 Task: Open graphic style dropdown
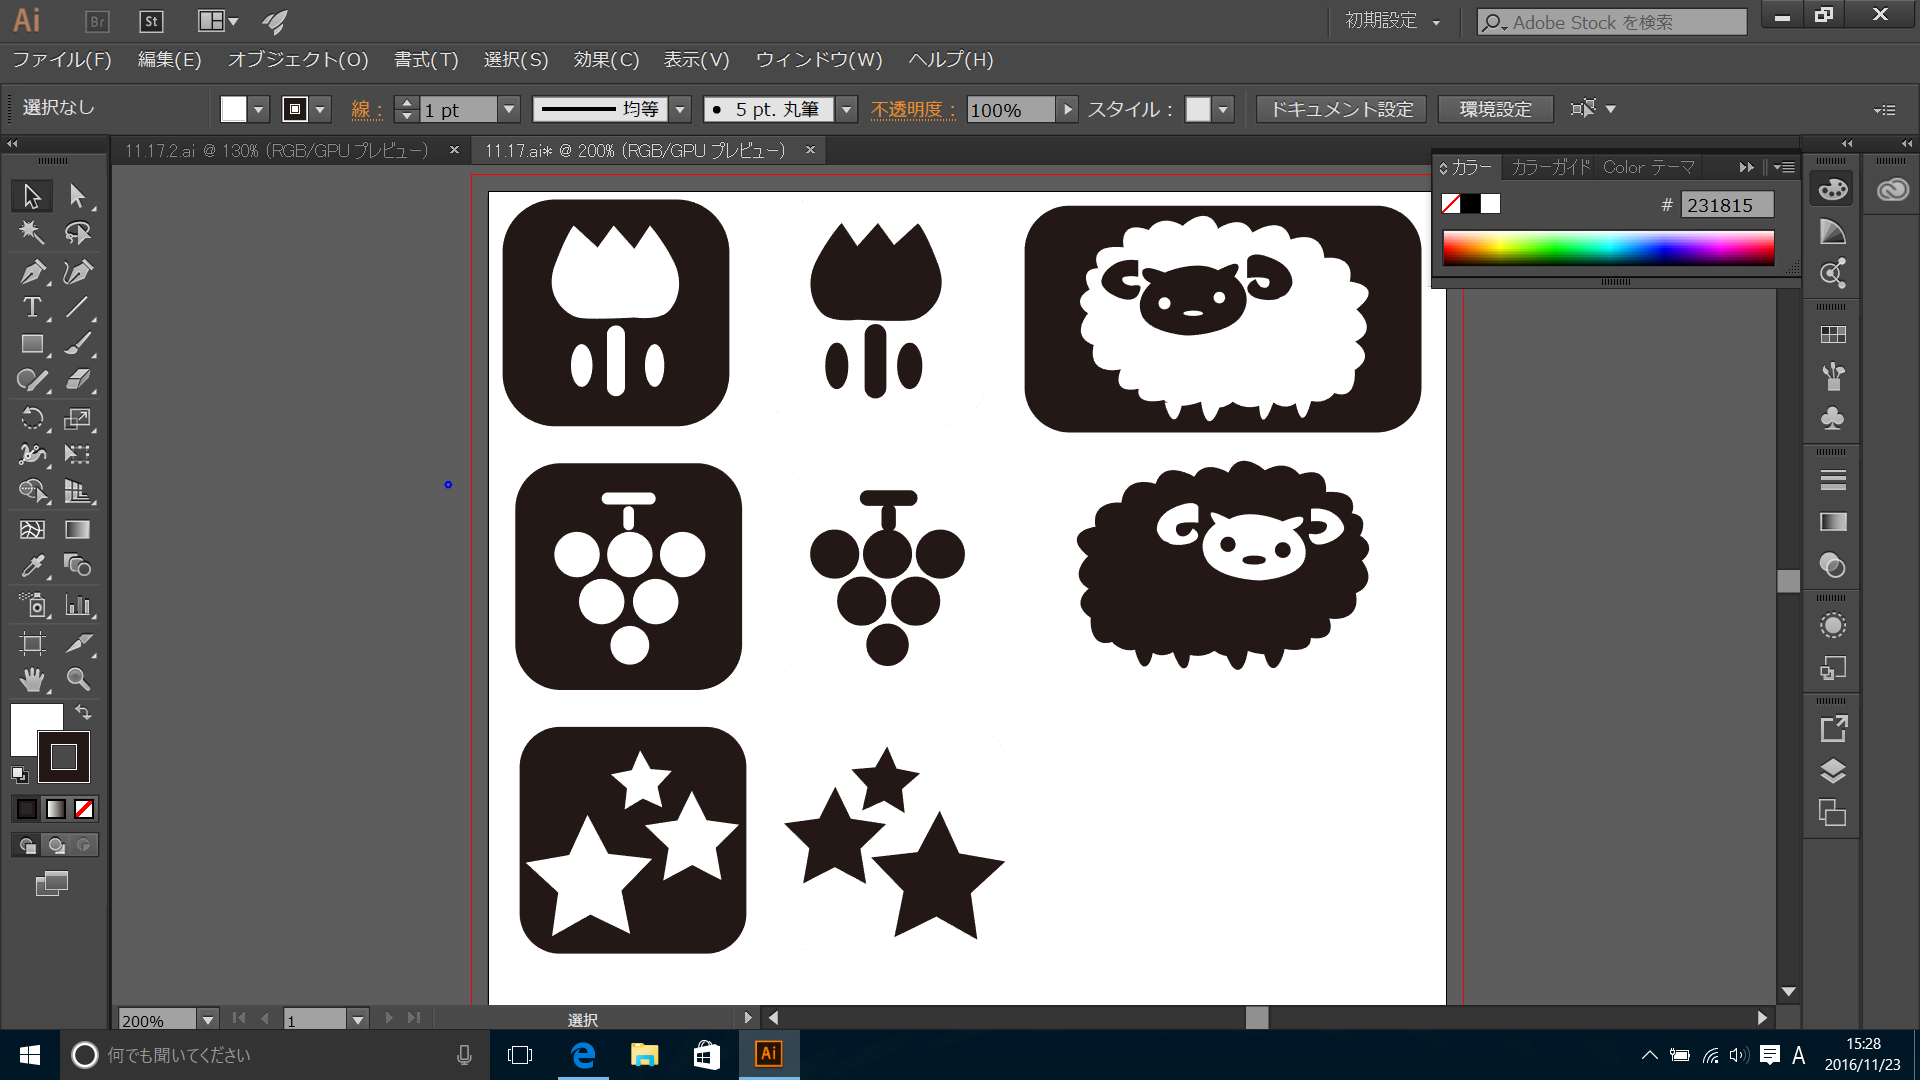[1223, 109]
